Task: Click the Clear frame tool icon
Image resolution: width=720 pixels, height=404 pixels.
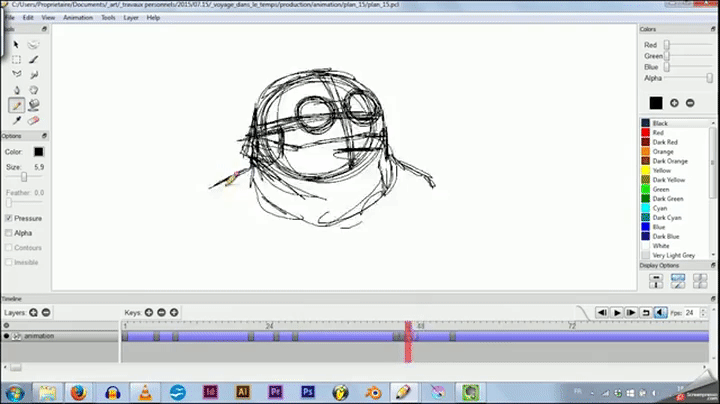Action: [33, 45]
